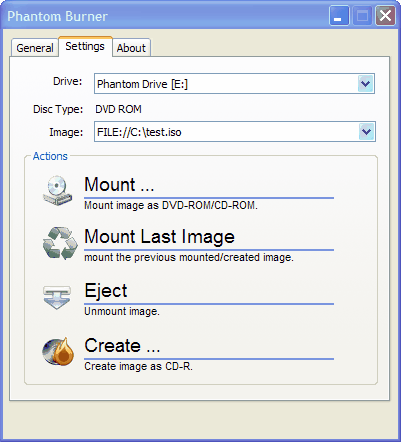Viewport: 401px width, 442px height.
Task: Click the "Mount Last Image" action title
Action: coord(159,237)
